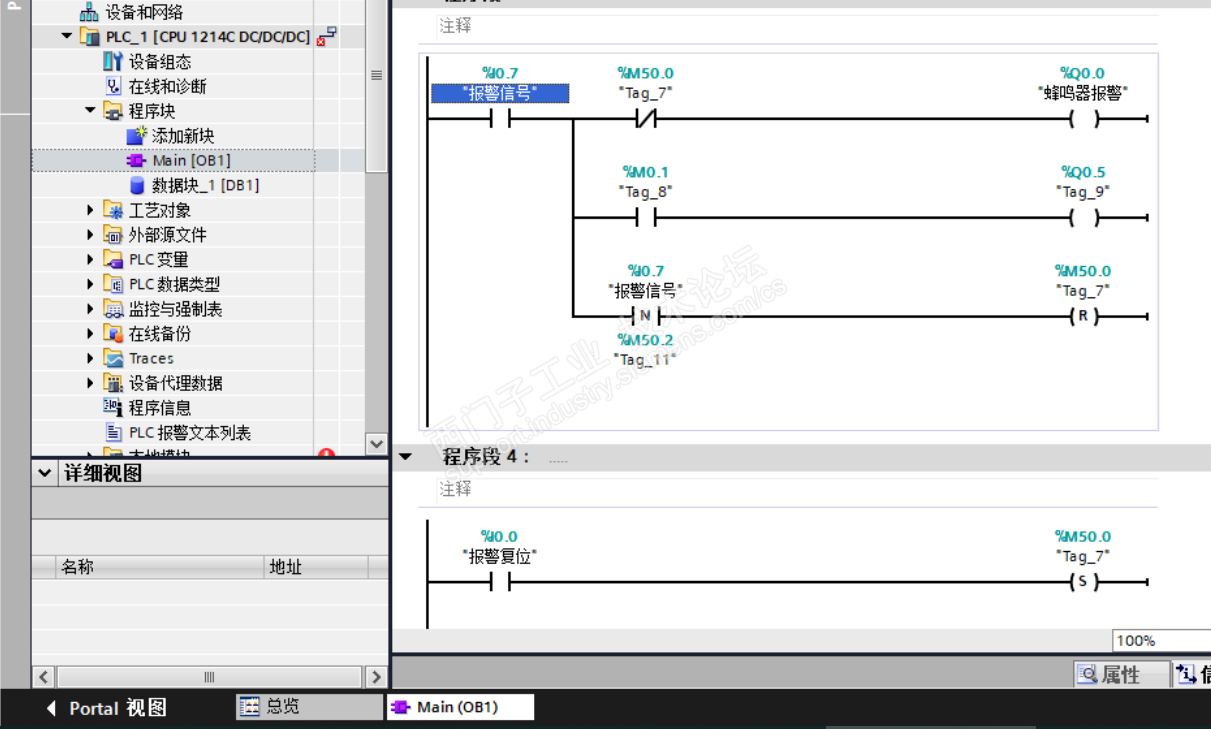Screen dimensions: 1211x729
Task: Select the 数据块_1 [DB1] tree row
Action: click(173, 185)
